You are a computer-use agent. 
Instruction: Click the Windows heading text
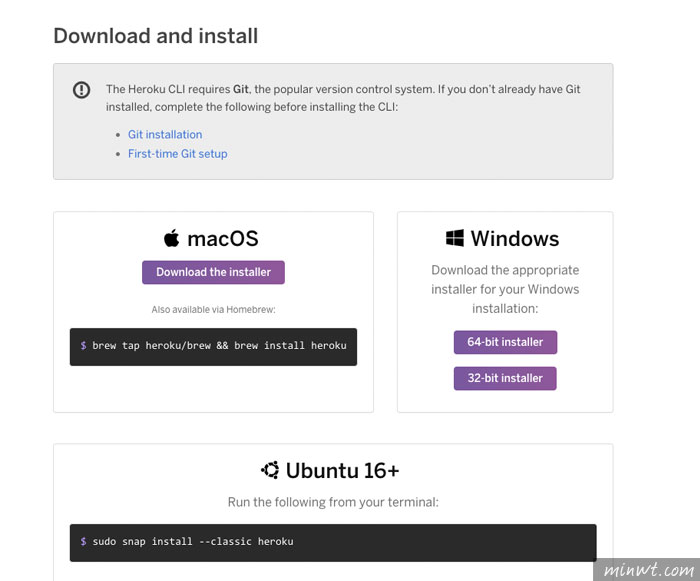pyautogui.click(x=515, y=238)
